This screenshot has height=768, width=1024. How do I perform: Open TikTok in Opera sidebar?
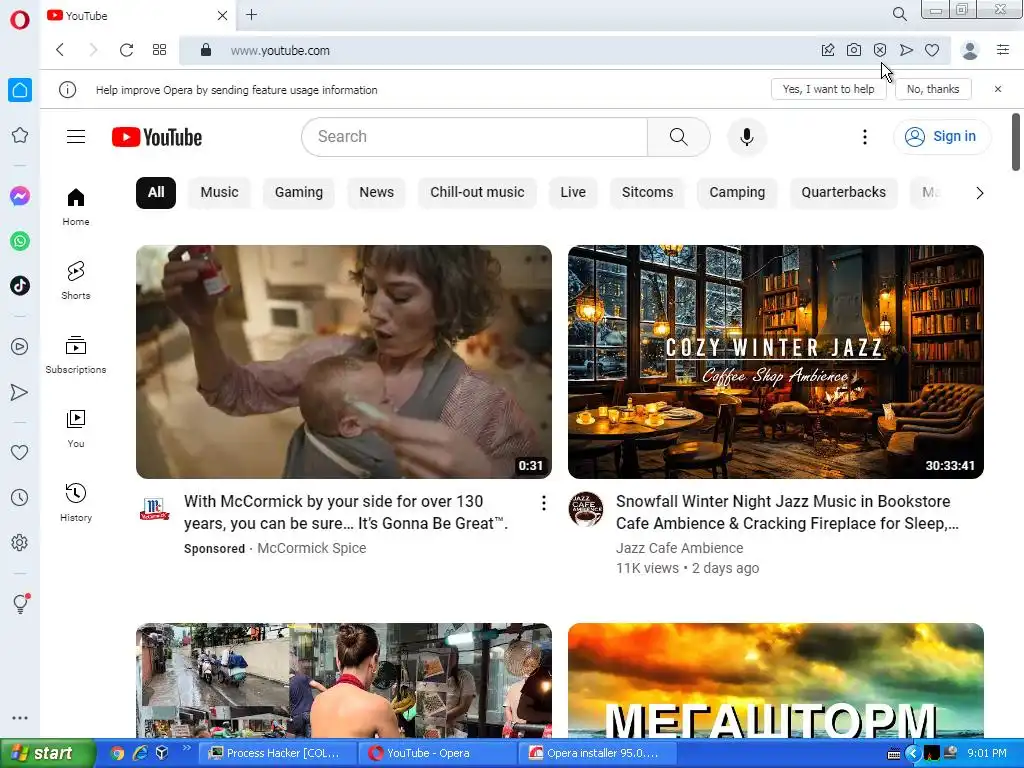click(x=20, y=285)
